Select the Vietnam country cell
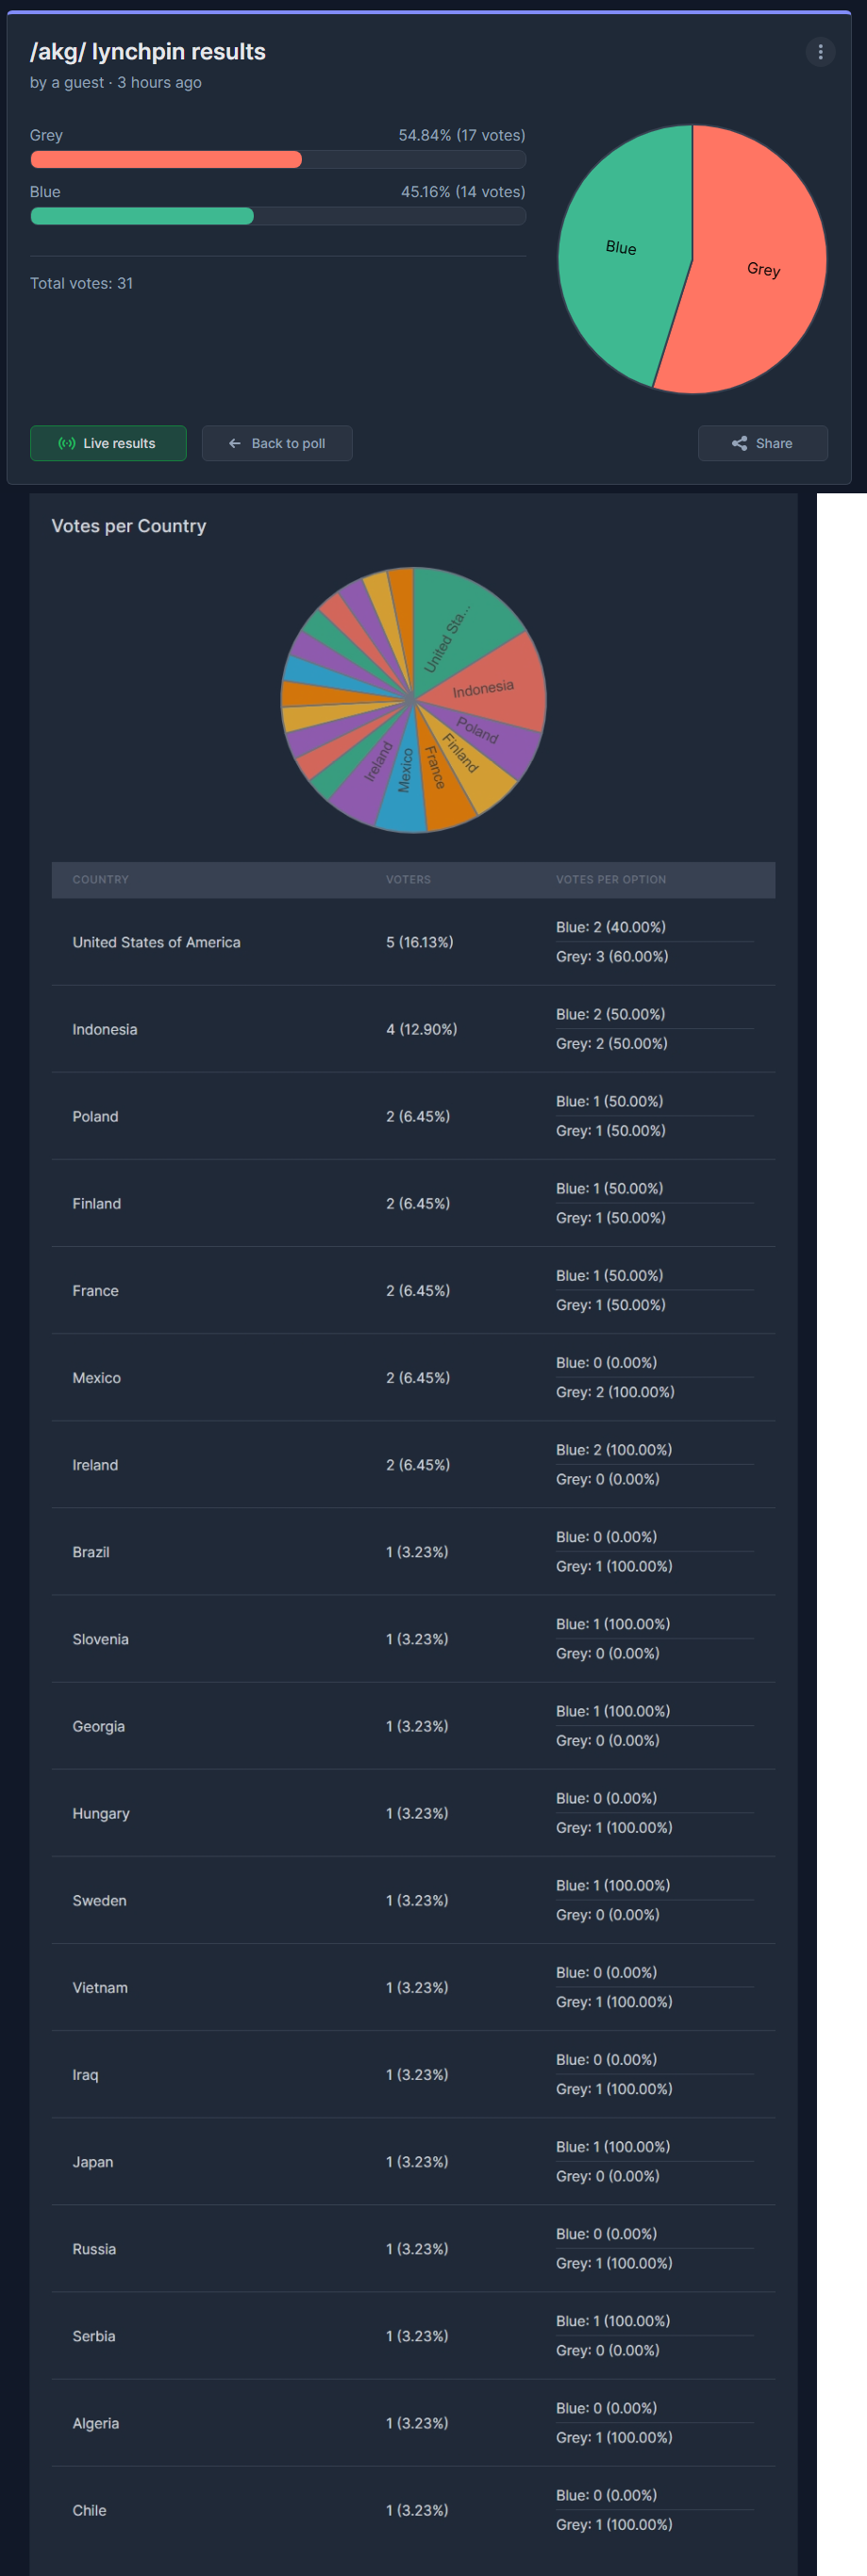Screen dimensions: 867x2576 (100, 1987)
